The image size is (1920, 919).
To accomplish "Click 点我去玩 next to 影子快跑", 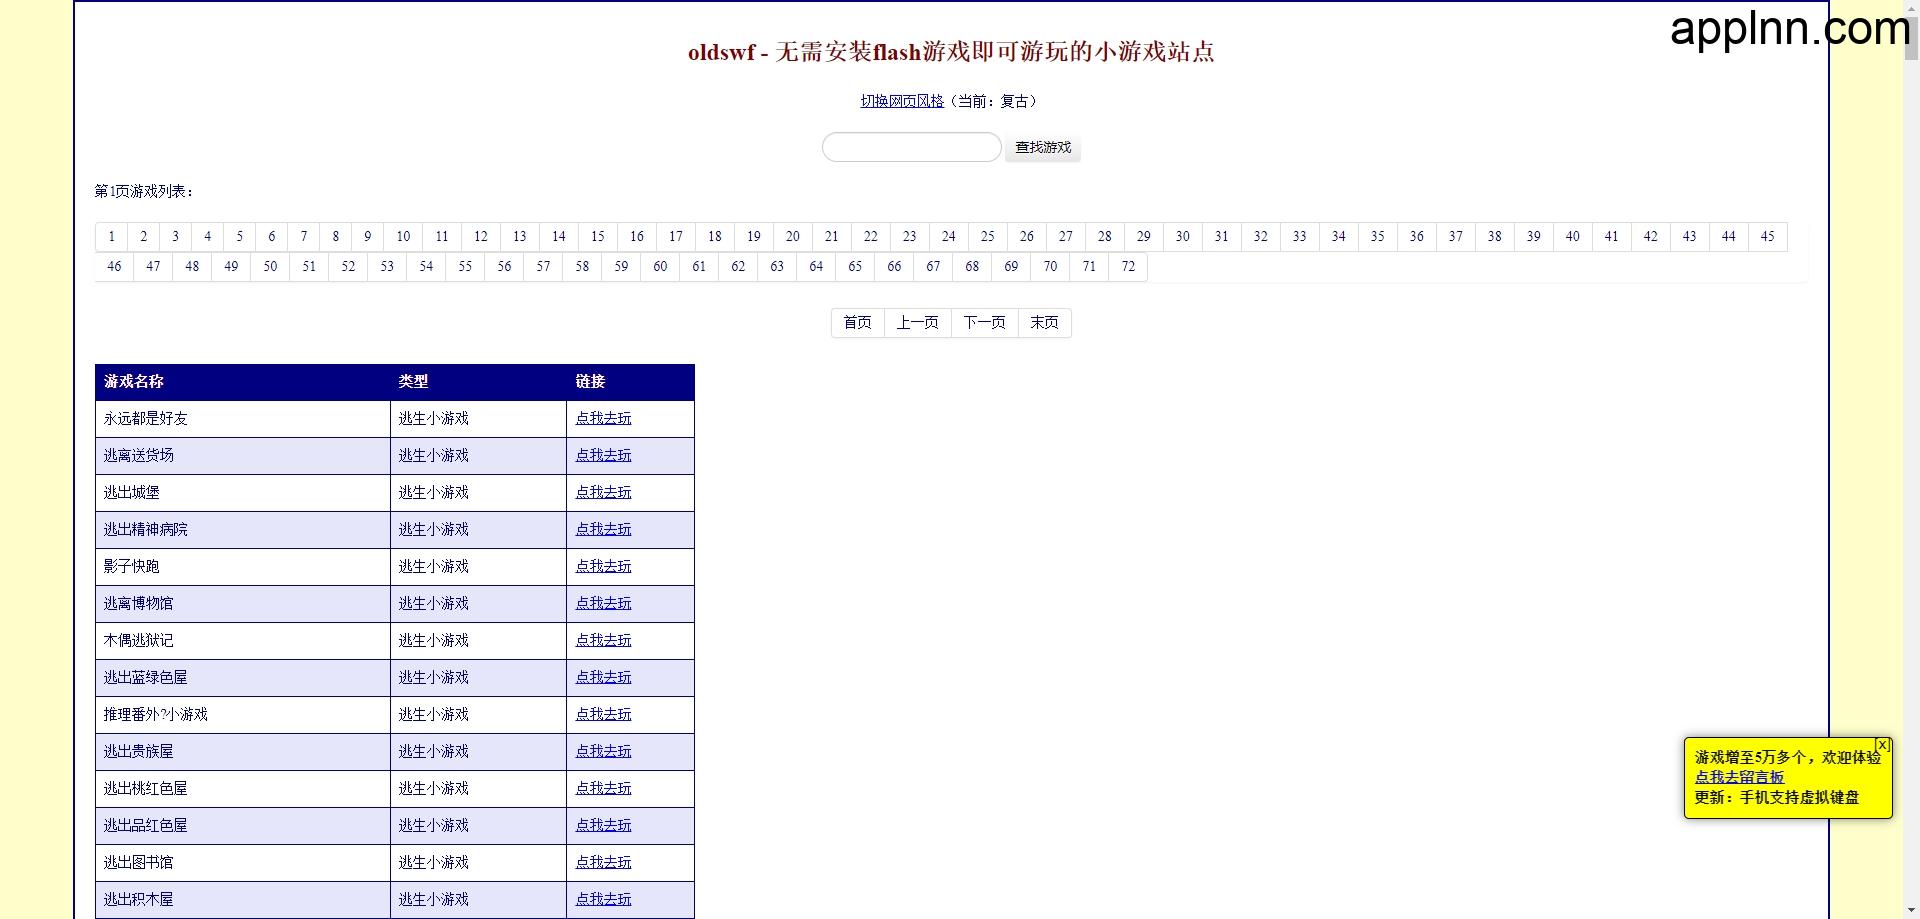I will coord(603,566).
